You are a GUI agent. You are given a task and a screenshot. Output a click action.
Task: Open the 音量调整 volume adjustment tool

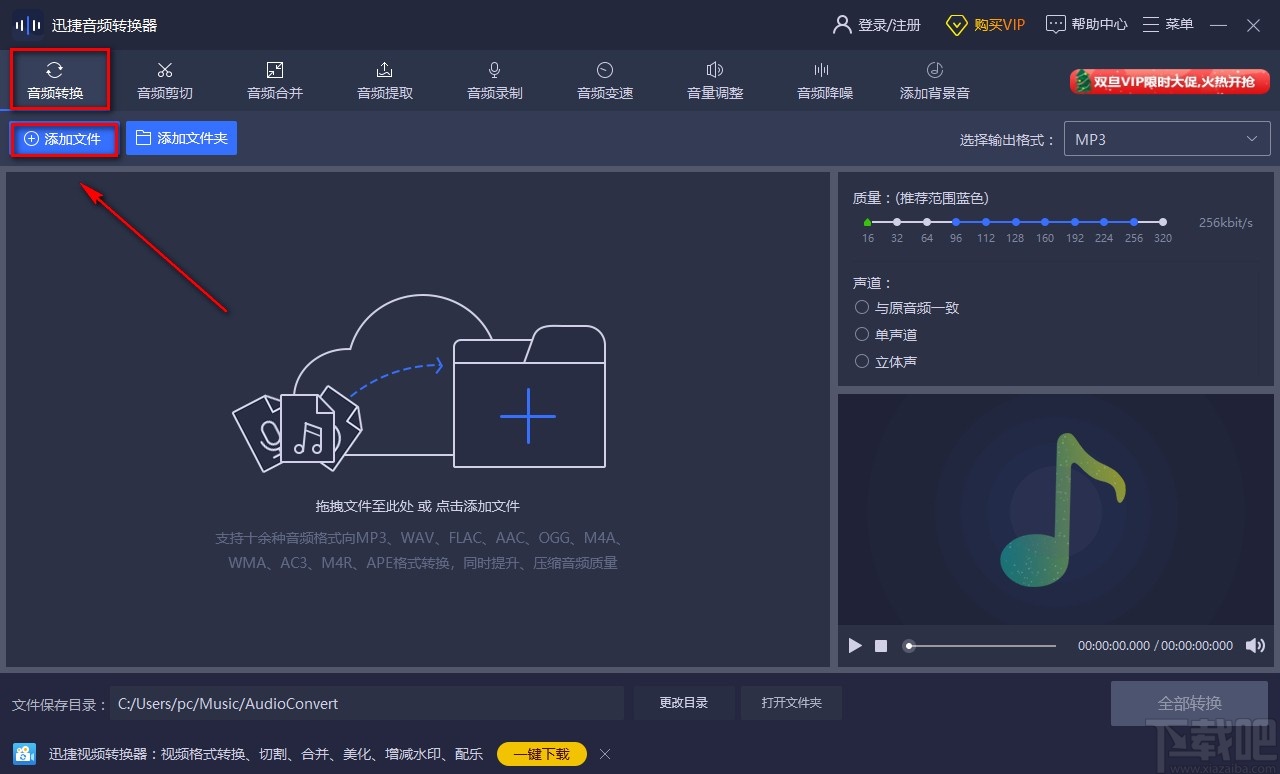click(714, 80)
